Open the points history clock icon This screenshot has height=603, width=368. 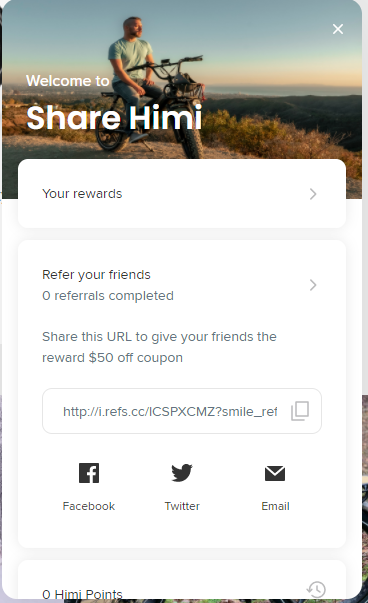(x=316, y=589)
